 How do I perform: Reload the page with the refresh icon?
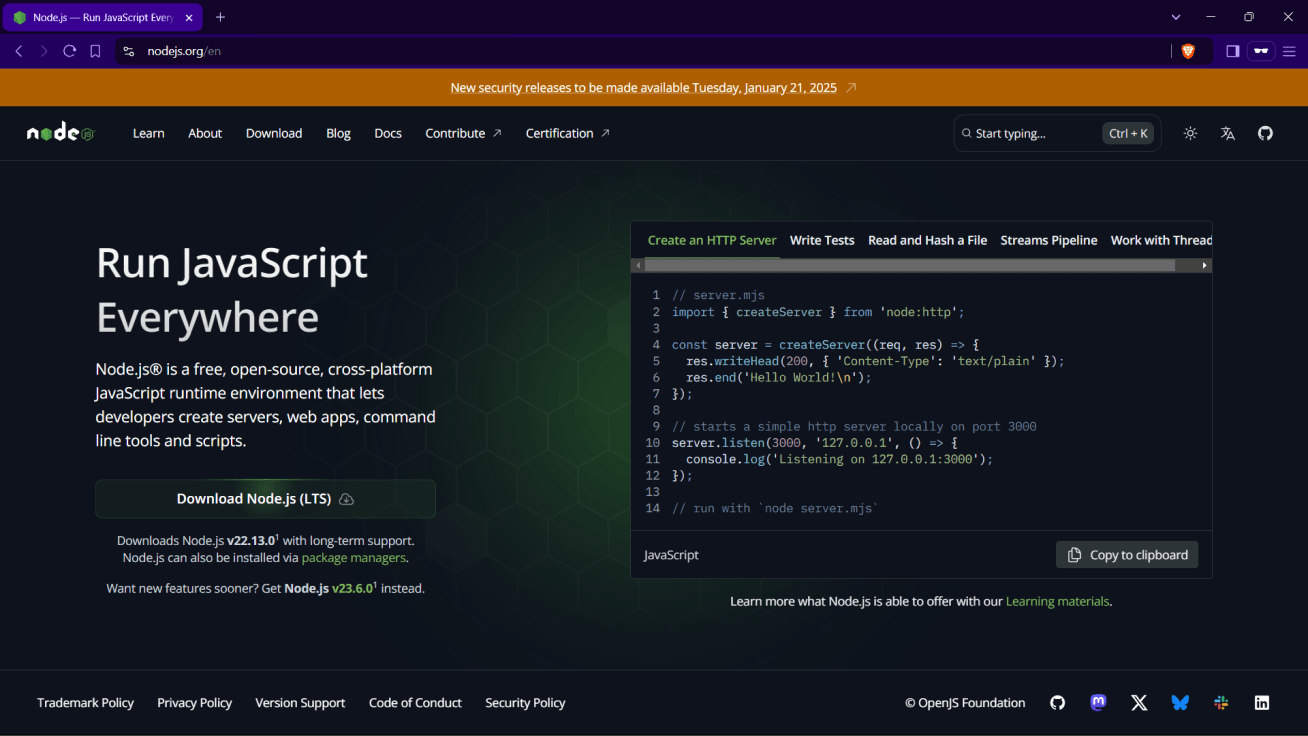click(x=70, y=51)
